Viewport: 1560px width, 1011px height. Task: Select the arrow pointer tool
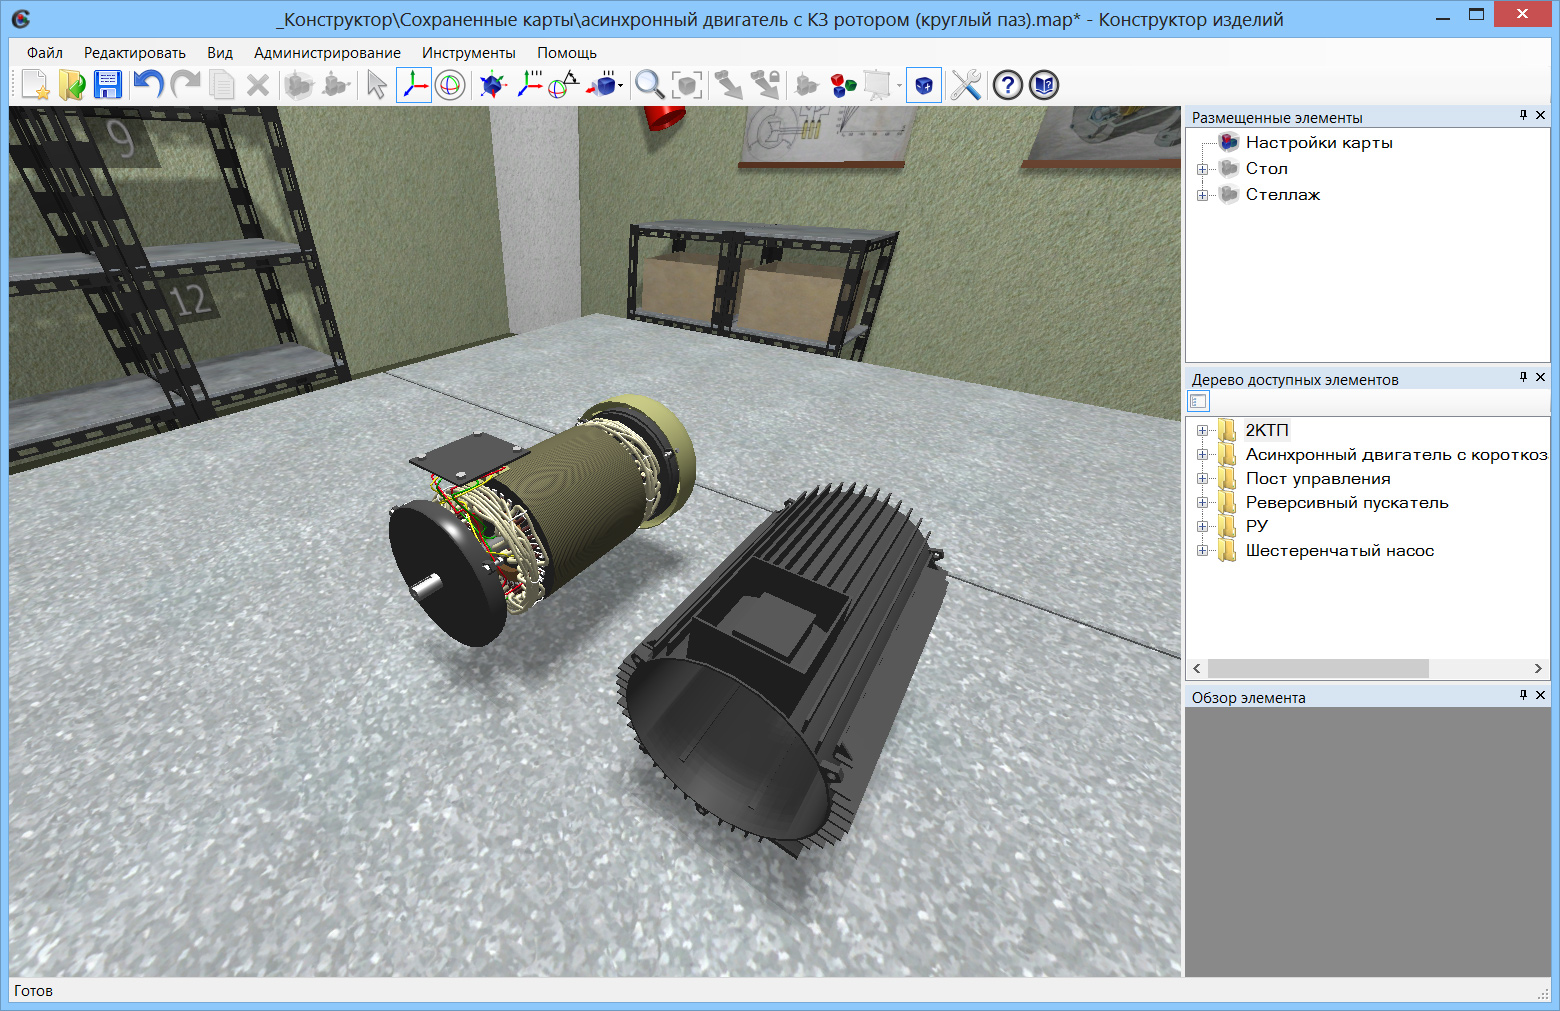click(x=376, y=85)
